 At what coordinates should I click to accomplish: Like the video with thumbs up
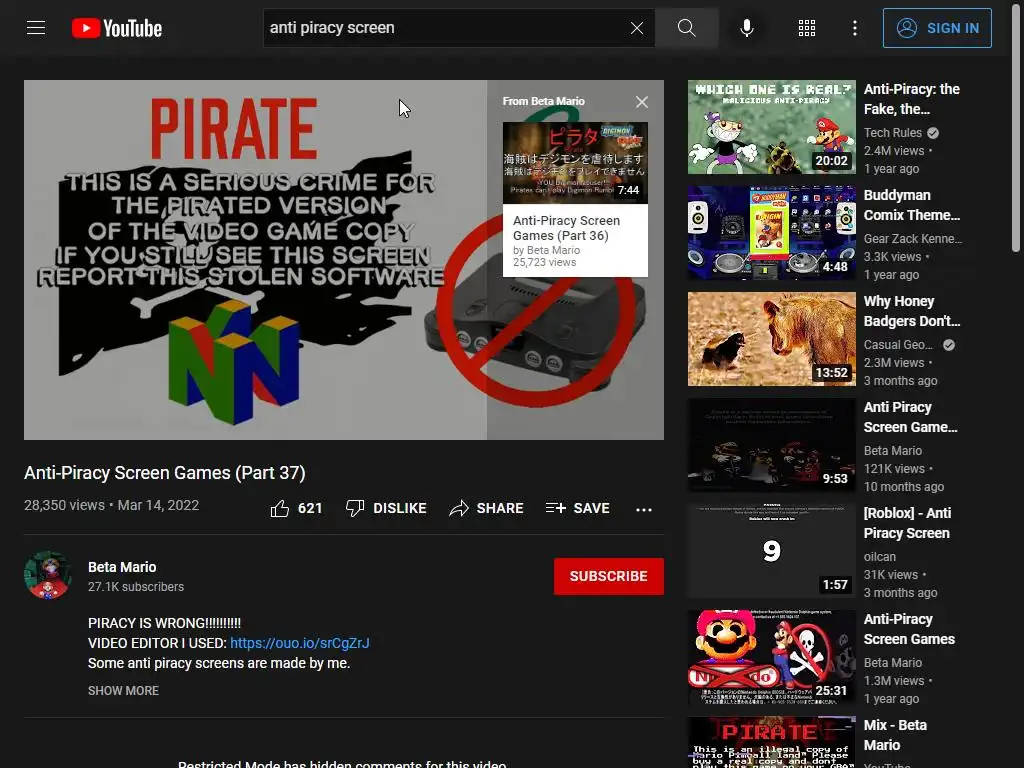click(x=280, y=508)
